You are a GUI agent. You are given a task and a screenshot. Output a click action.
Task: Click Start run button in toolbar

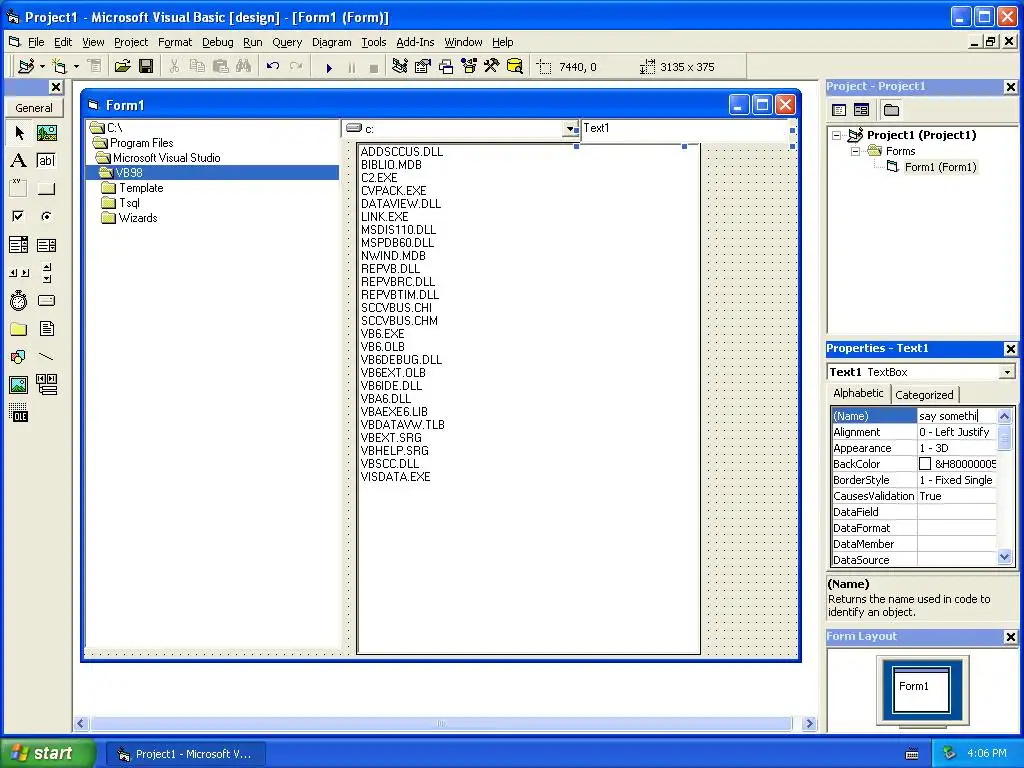329,67
